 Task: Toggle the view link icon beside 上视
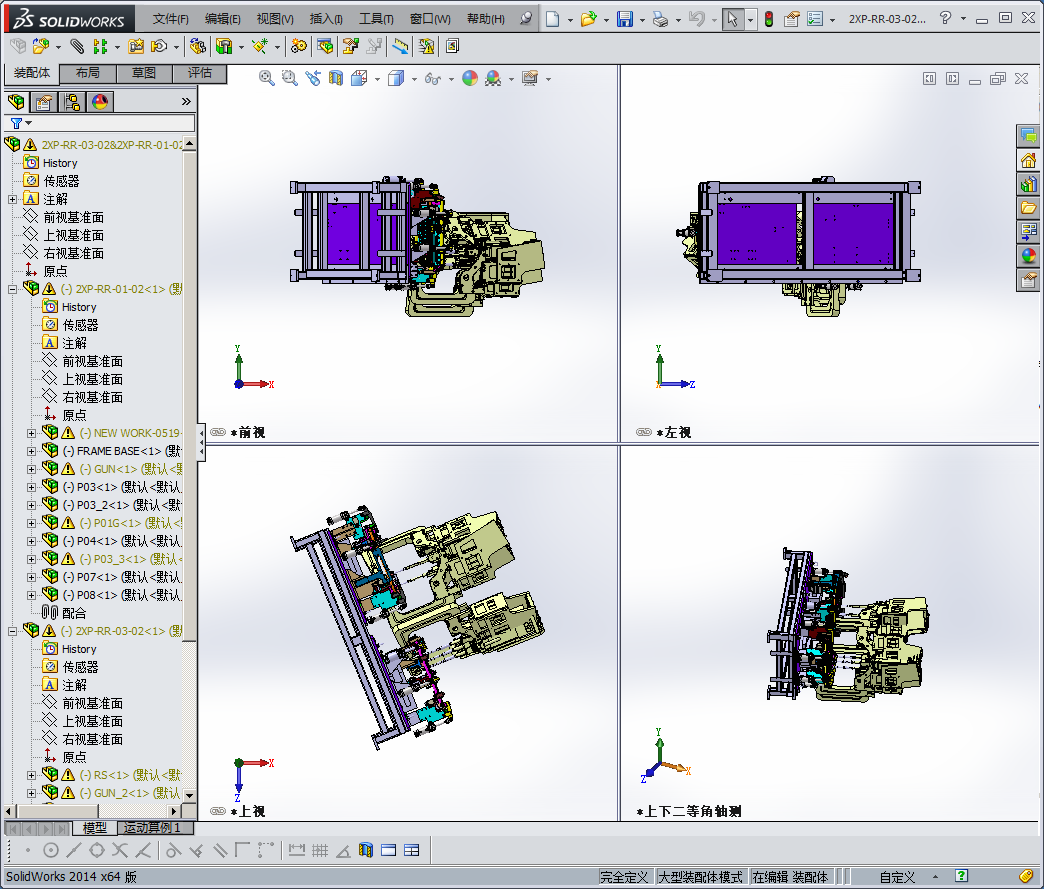218,811
